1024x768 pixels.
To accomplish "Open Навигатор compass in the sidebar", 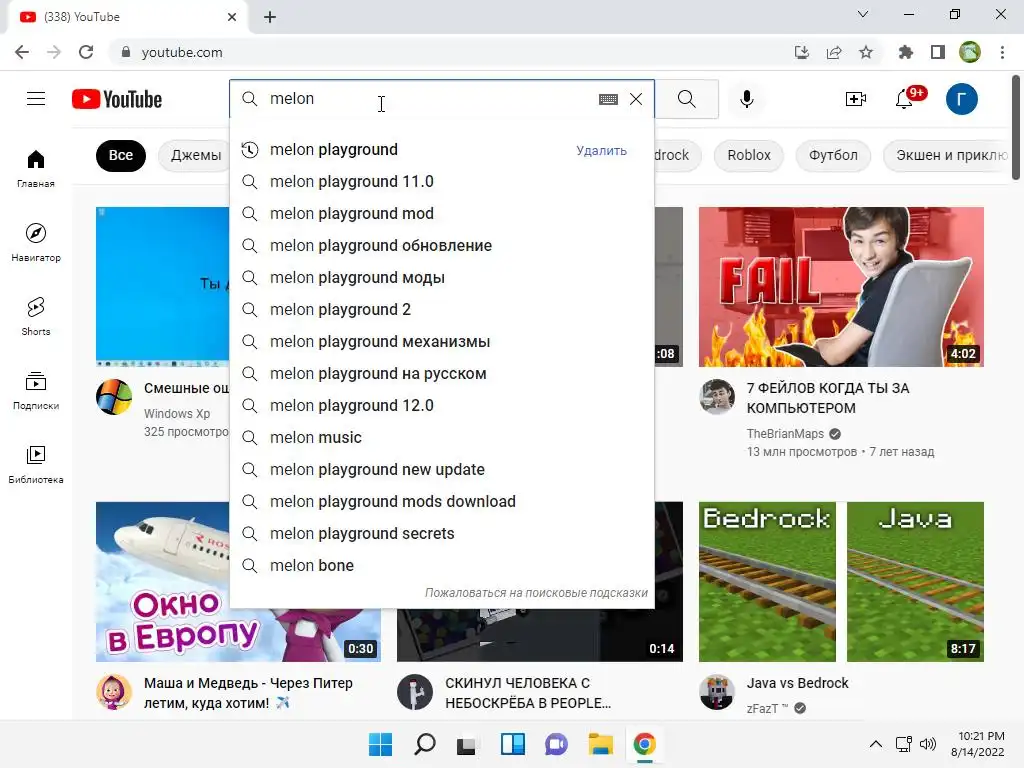I will point(36,242).
